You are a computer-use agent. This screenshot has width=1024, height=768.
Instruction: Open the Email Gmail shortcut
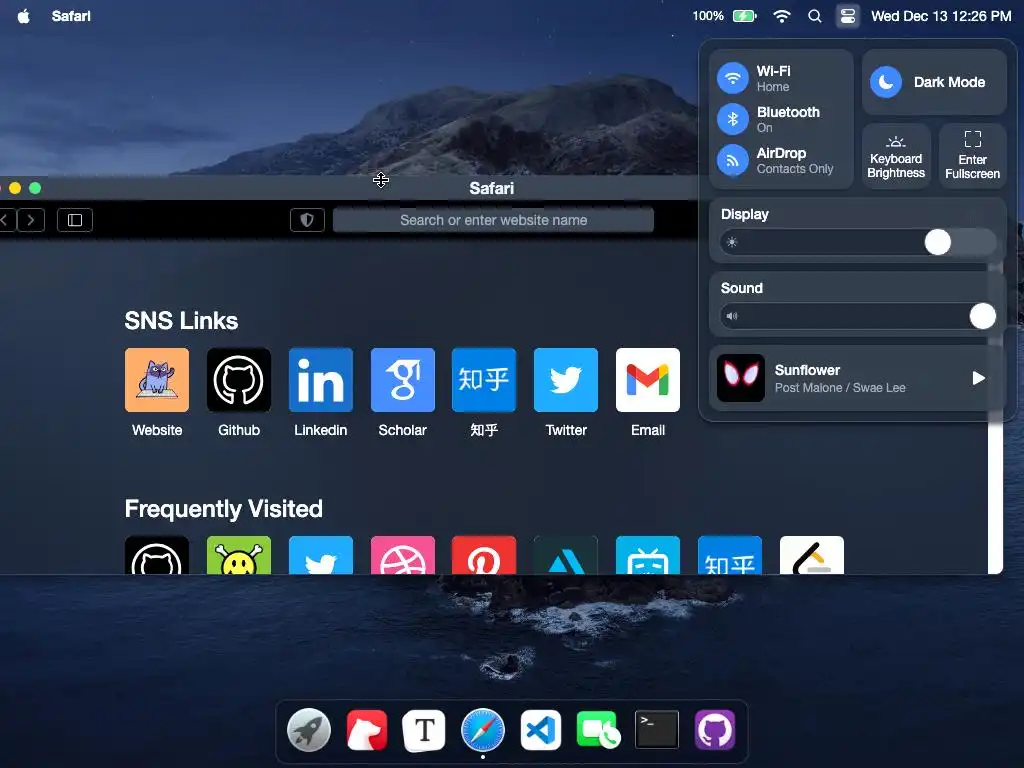coord(648,380)
